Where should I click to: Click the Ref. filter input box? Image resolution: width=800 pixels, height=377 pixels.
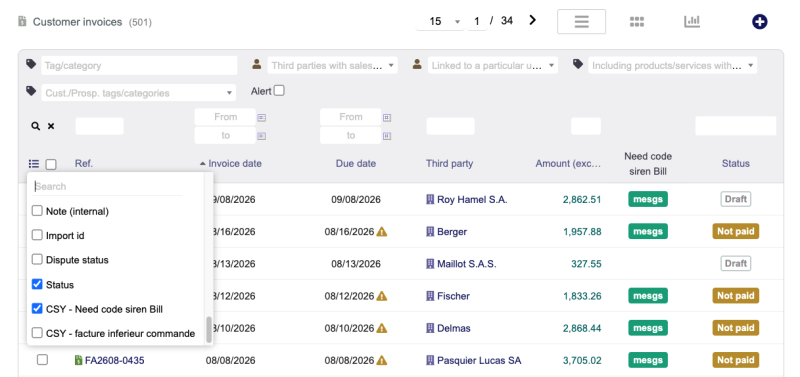click(99, 126)
